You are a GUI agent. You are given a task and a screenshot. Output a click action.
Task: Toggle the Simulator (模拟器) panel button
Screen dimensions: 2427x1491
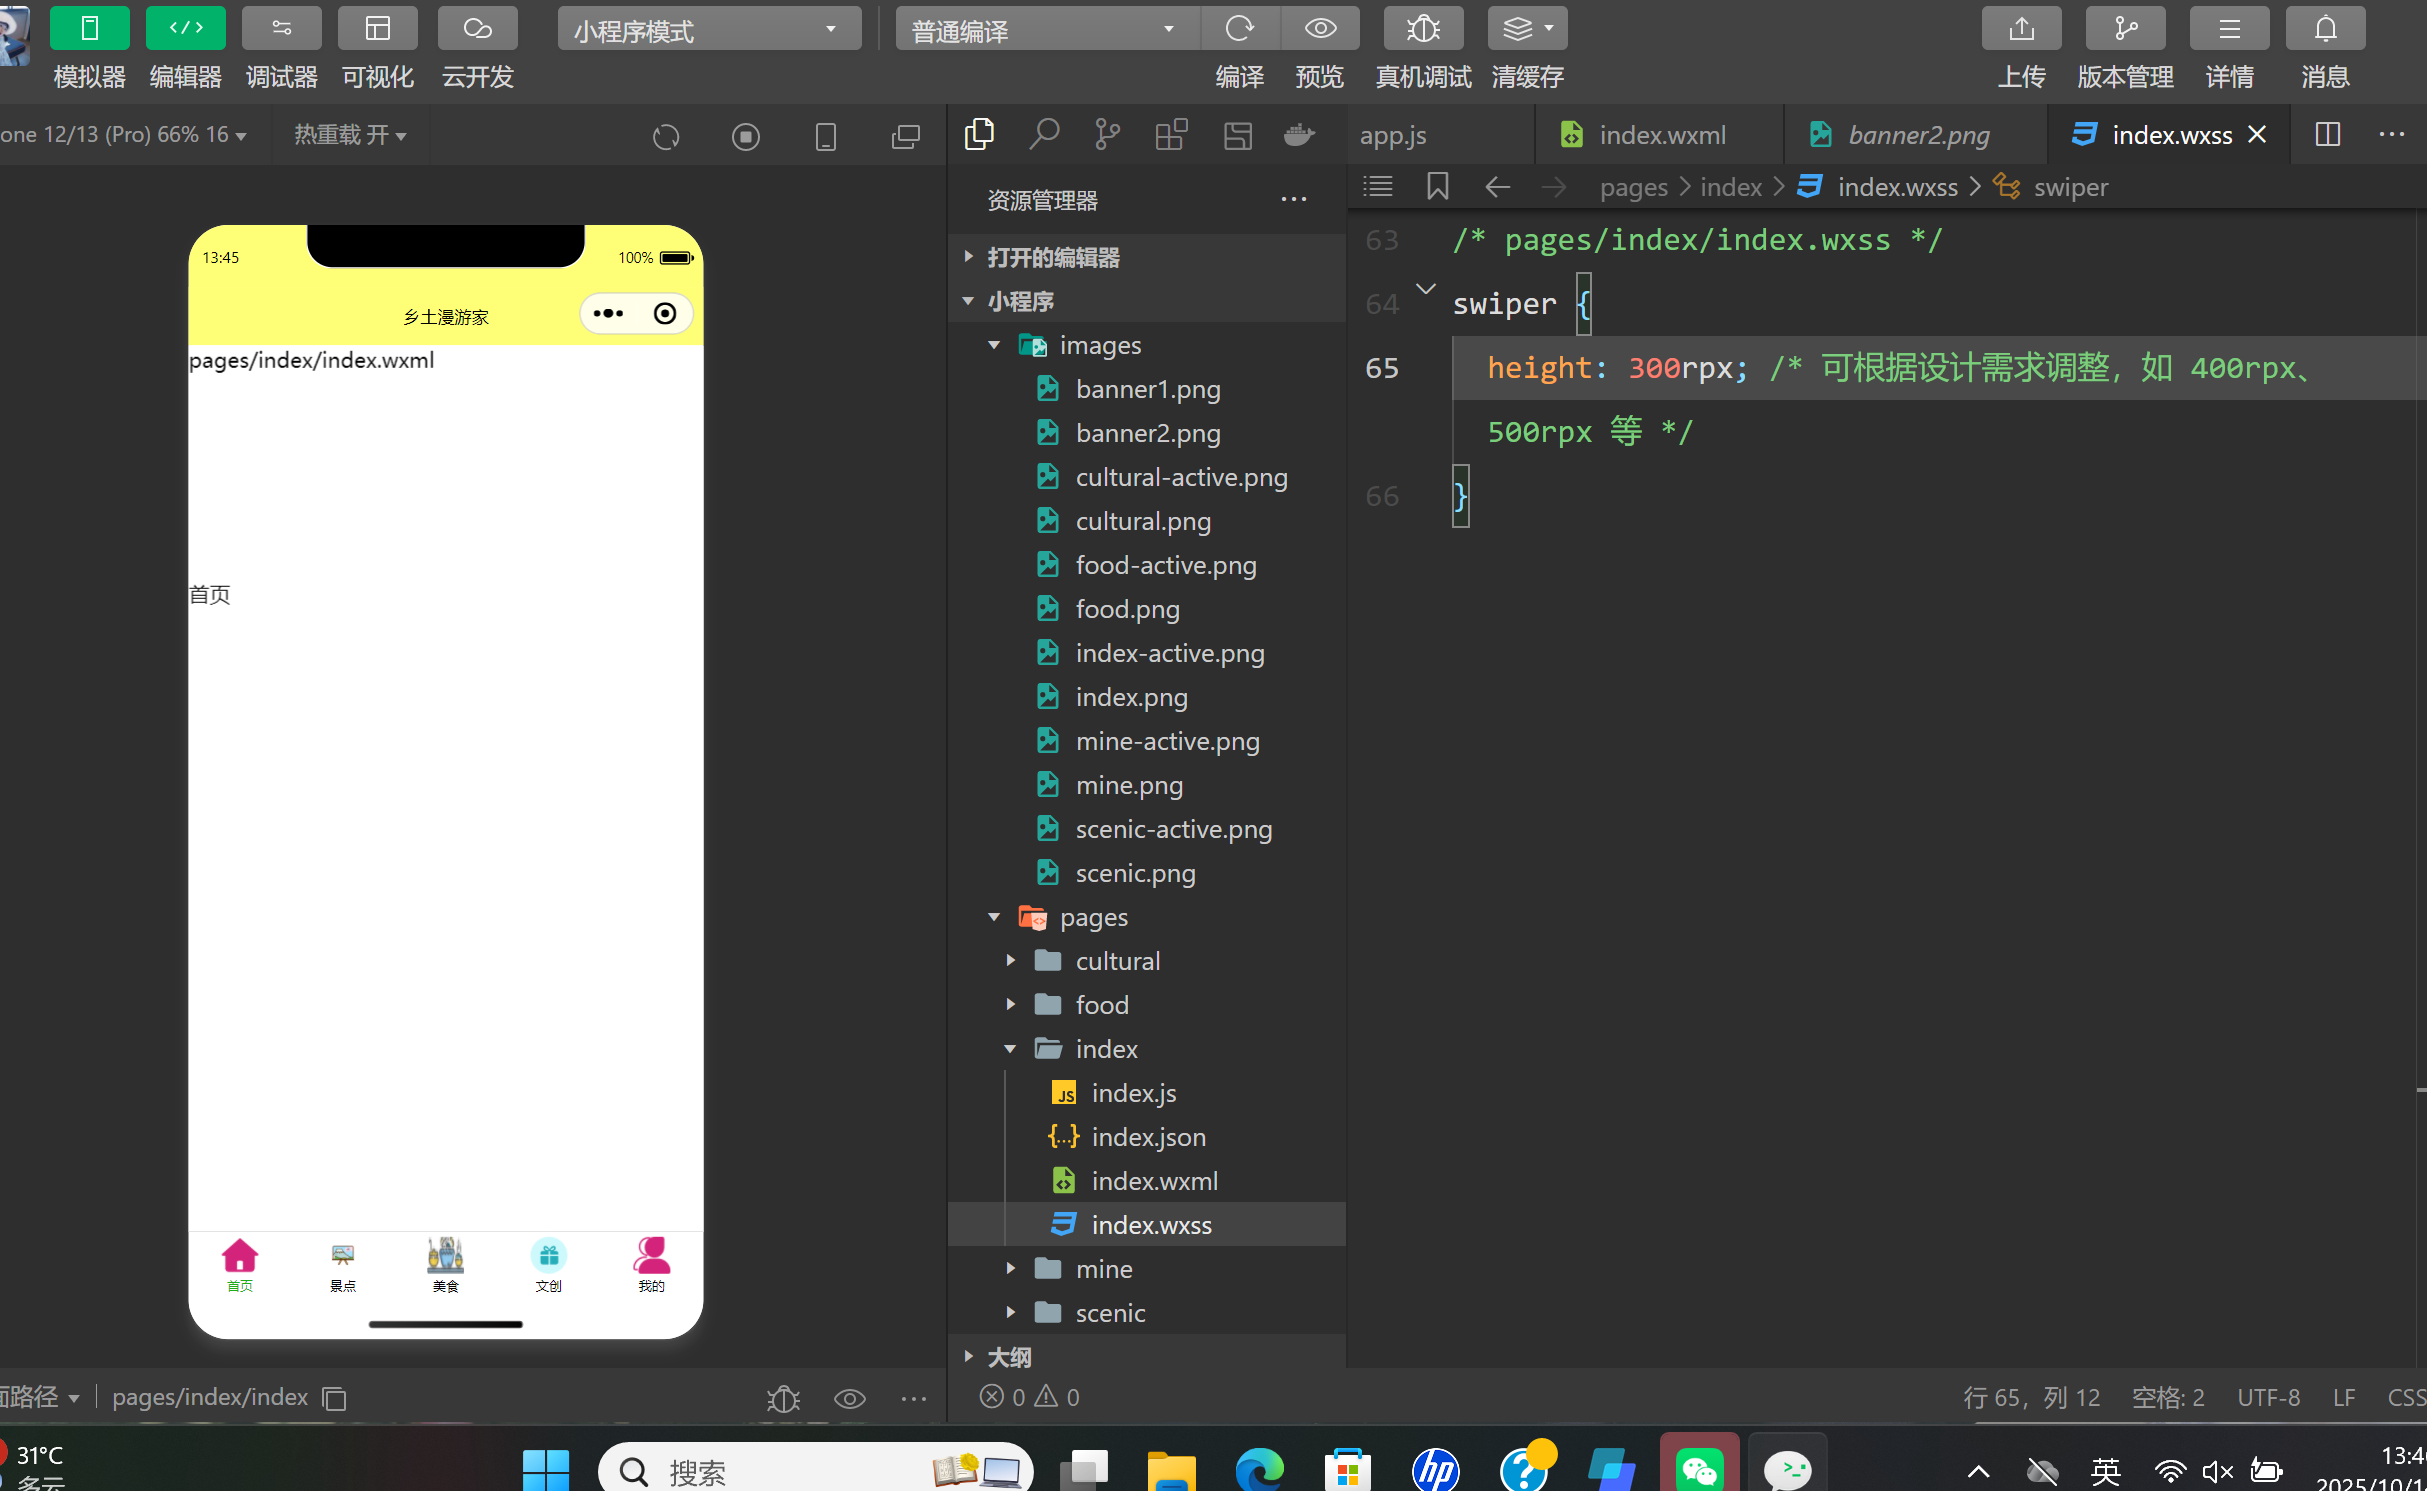click(89, 29)
